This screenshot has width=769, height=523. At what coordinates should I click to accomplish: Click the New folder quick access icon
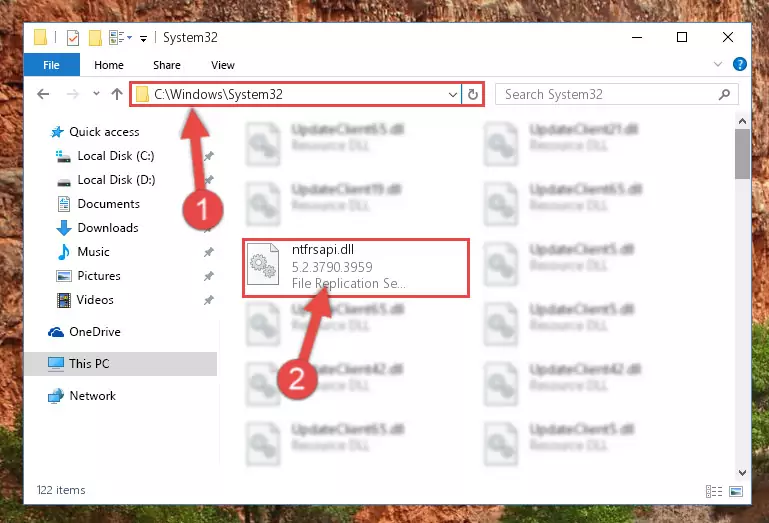(x=95, y=38)
